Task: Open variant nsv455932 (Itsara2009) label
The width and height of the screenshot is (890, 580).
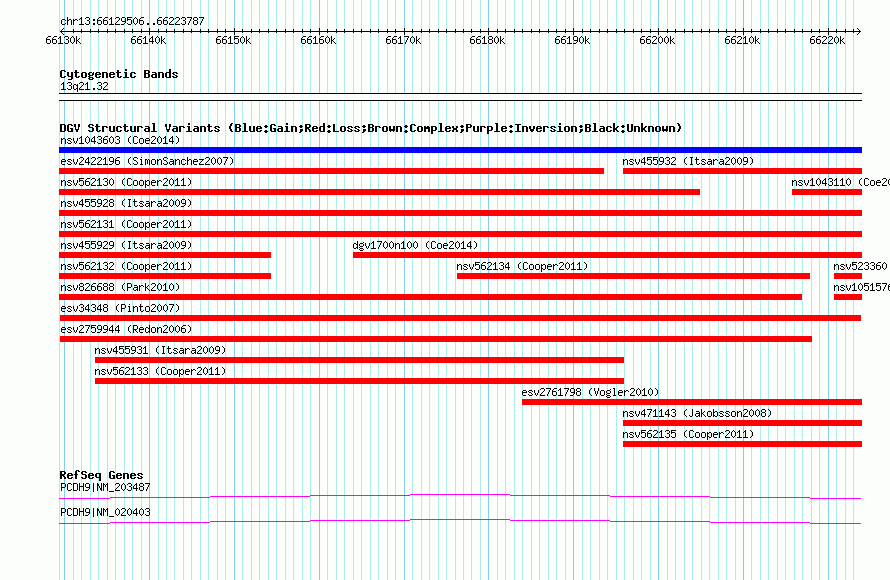Action: [x=688, y=161]
